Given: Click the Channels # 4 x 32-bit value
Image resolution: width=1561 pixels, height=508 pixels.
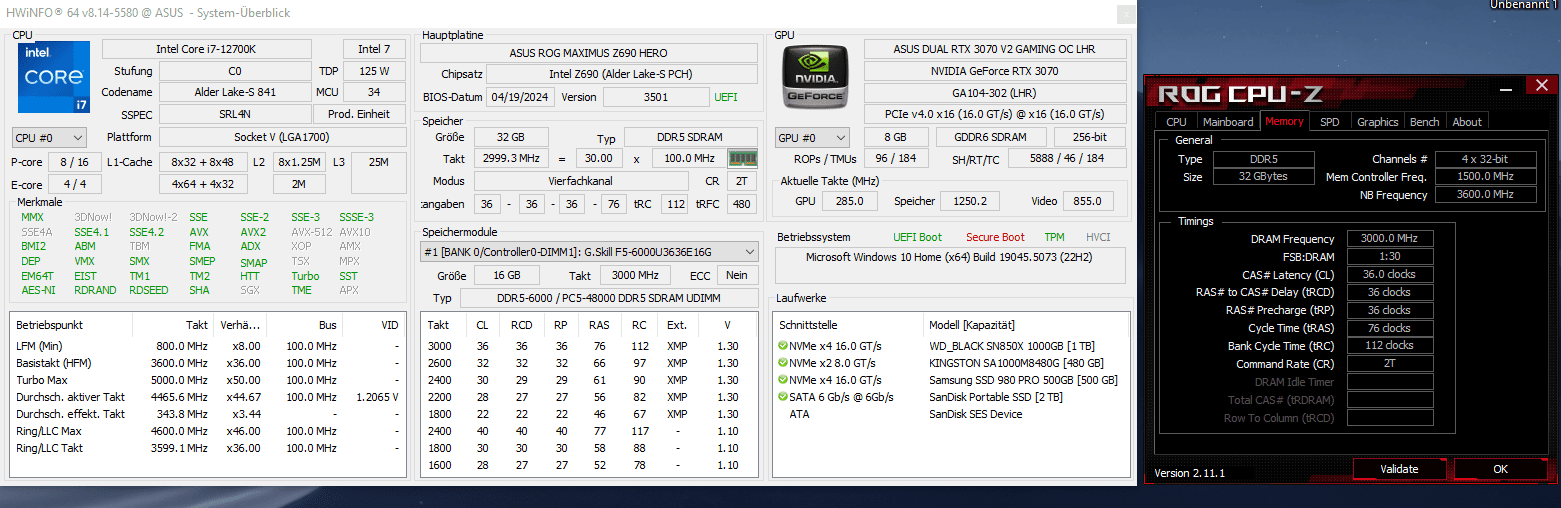Looking at the screenshot, I should (1485, 159).
